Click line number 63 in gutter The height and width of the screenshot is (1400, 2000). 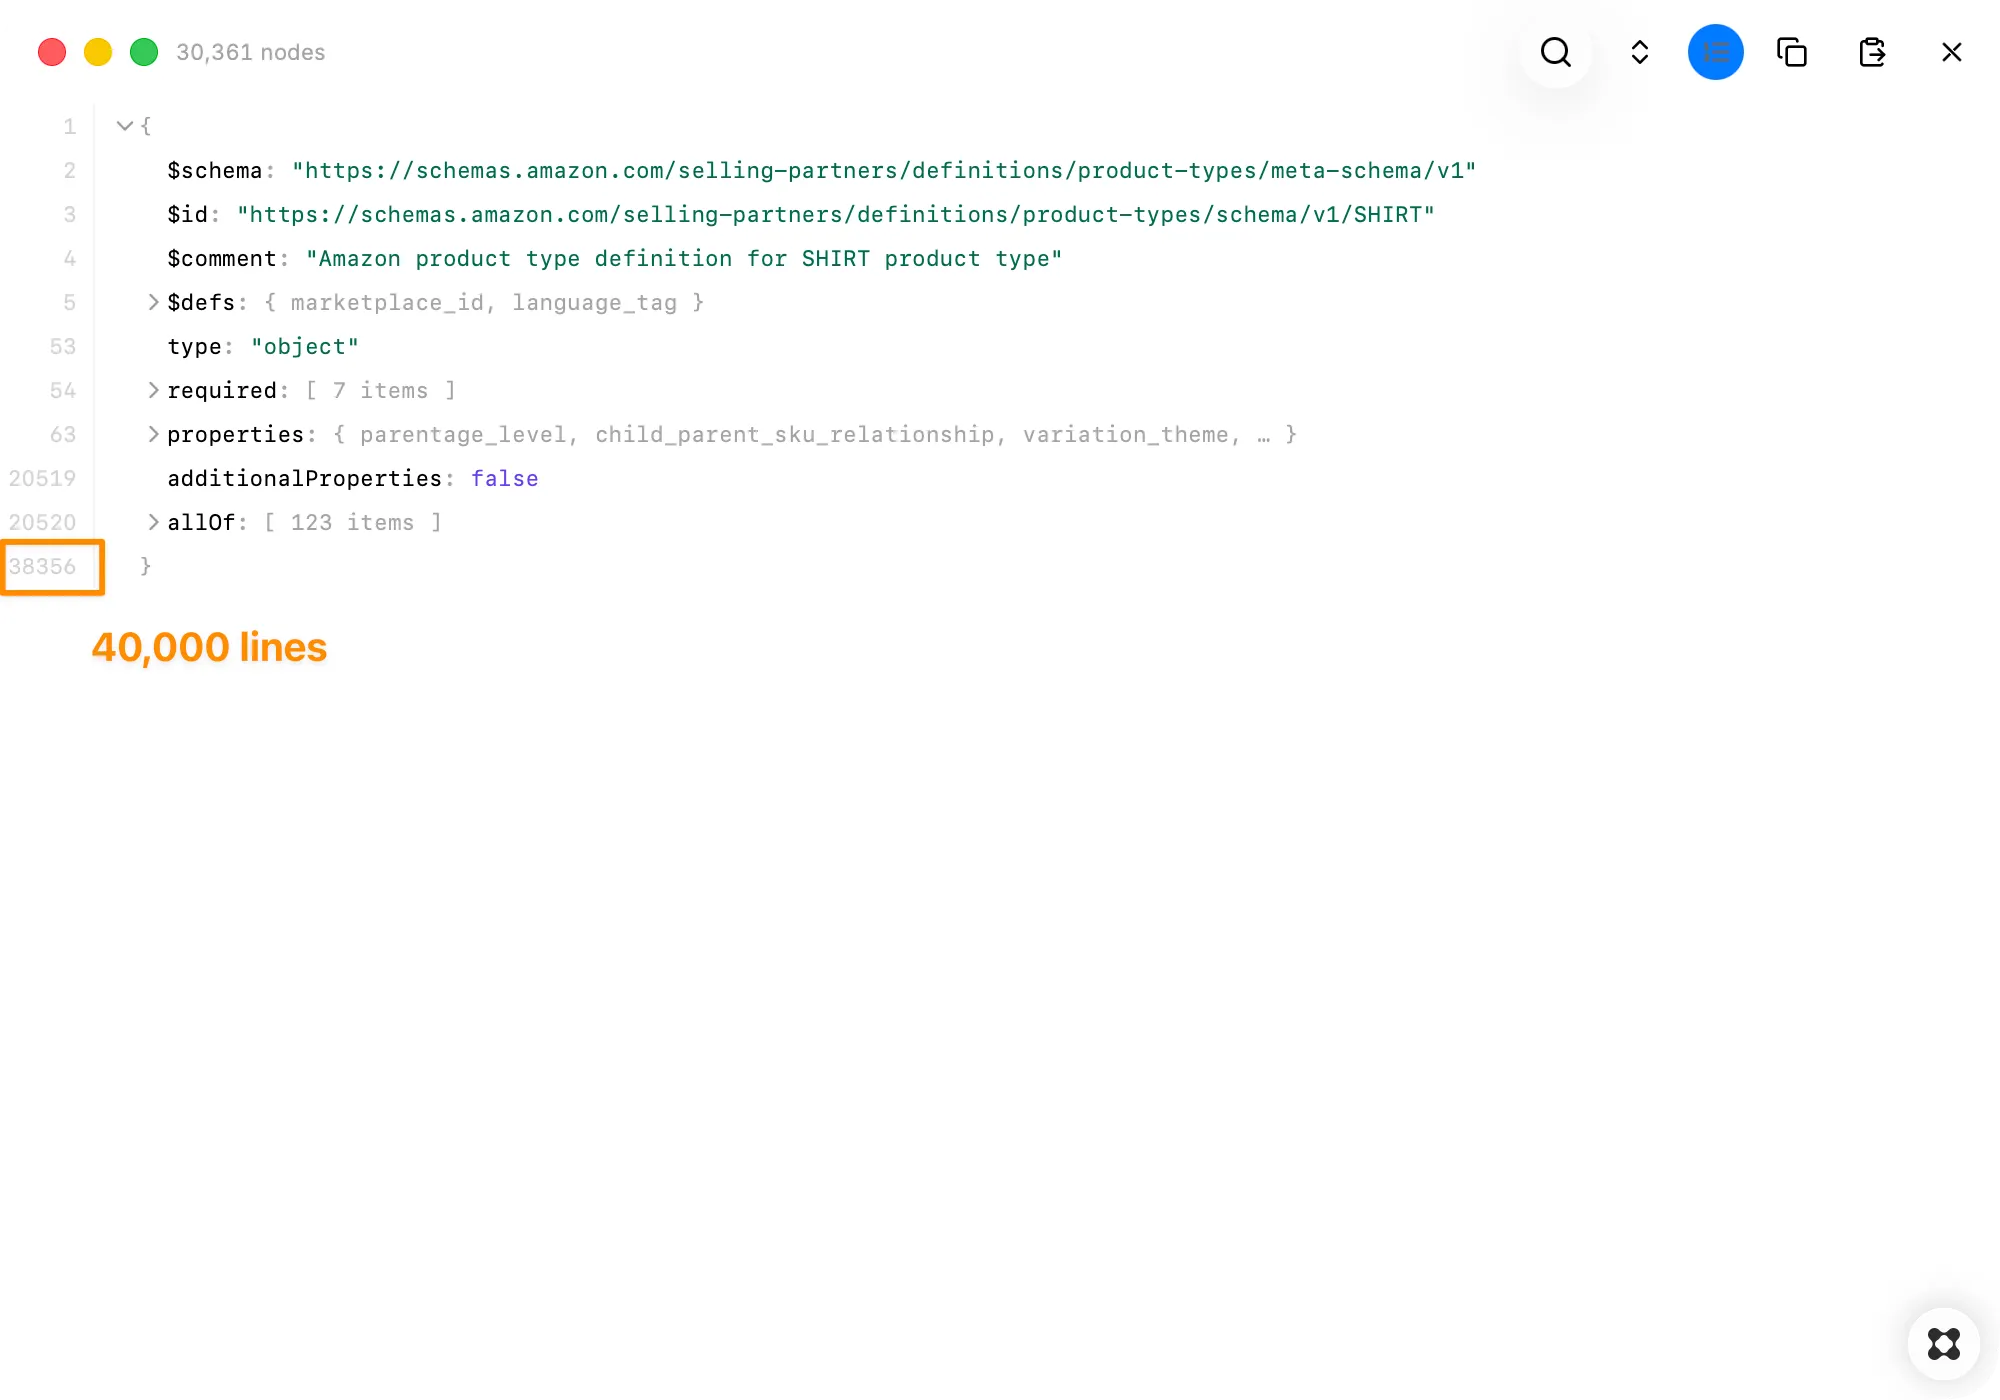point(63,435)
